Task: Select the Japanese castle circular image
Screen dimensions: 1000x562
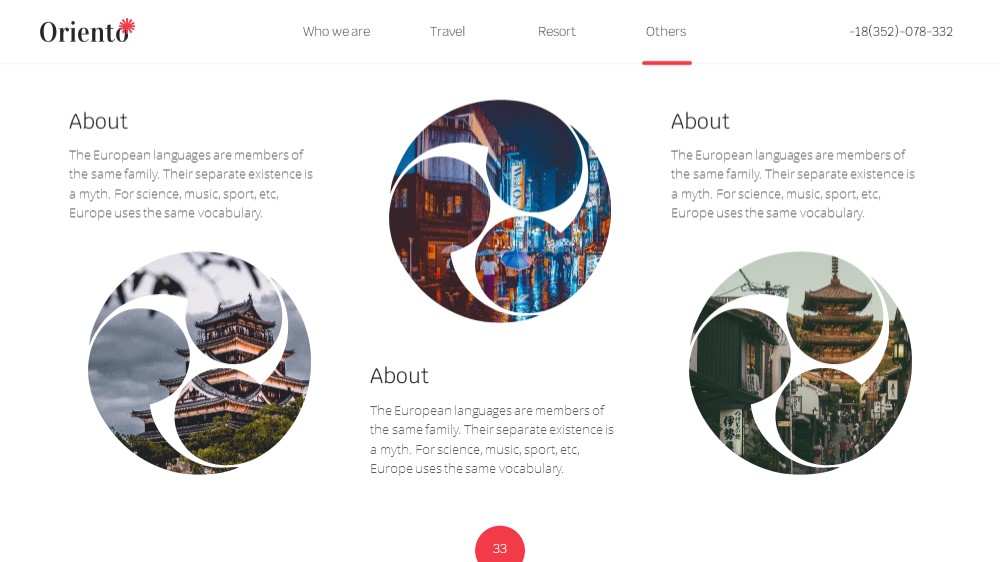Action: [x=200, y=362]
